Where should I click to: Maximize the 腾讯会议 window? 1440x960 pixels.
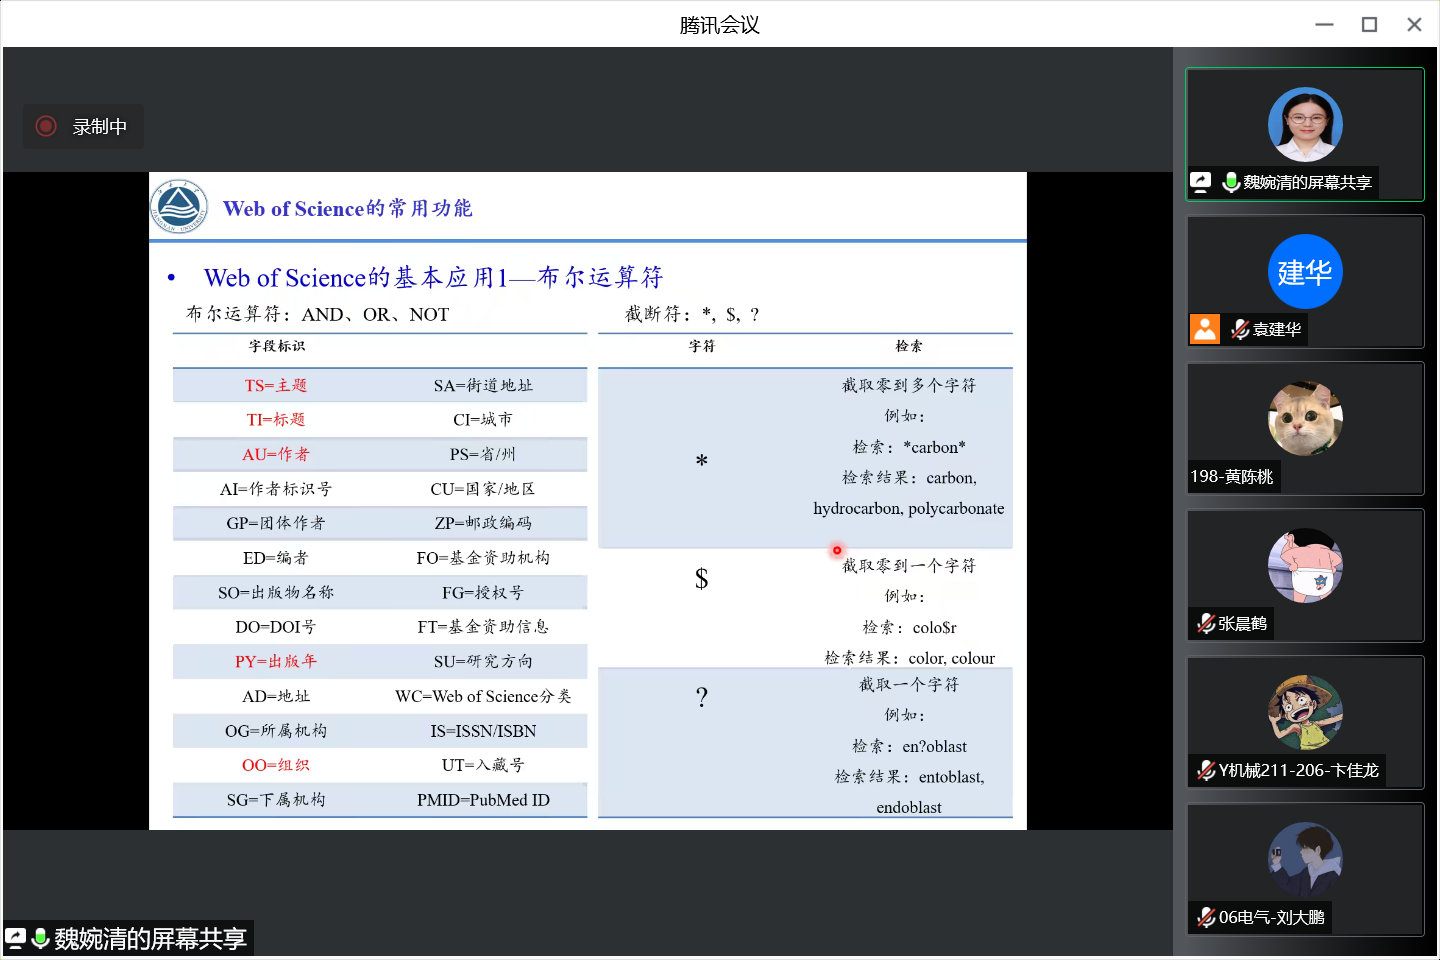pyautogui.click(x=1369, y=25)
